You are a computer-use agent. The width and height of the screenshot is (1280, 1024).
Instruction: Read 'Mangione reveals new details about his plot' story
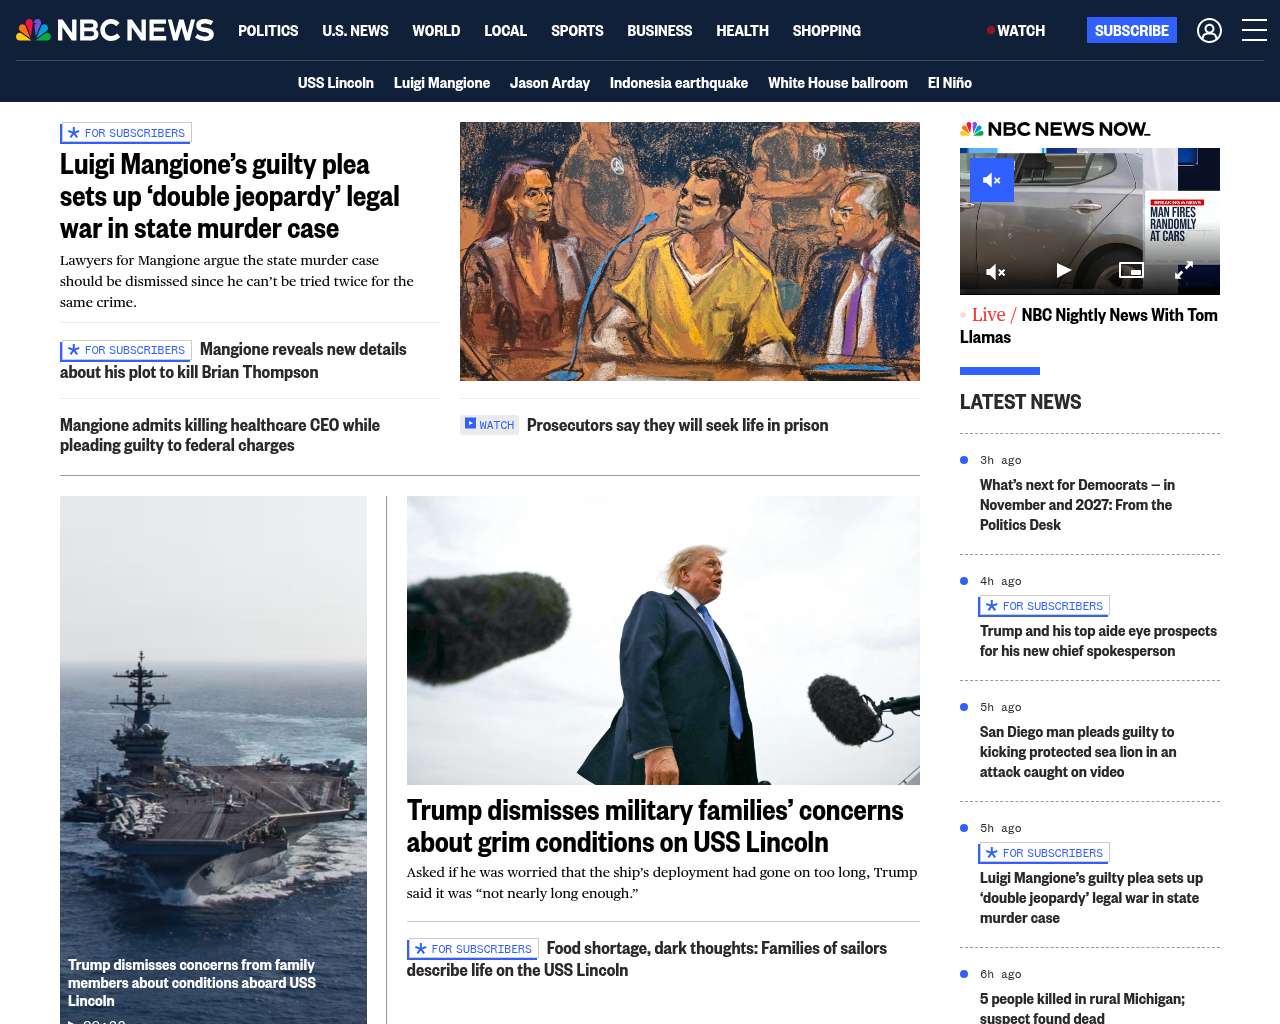tap(233, 360)
